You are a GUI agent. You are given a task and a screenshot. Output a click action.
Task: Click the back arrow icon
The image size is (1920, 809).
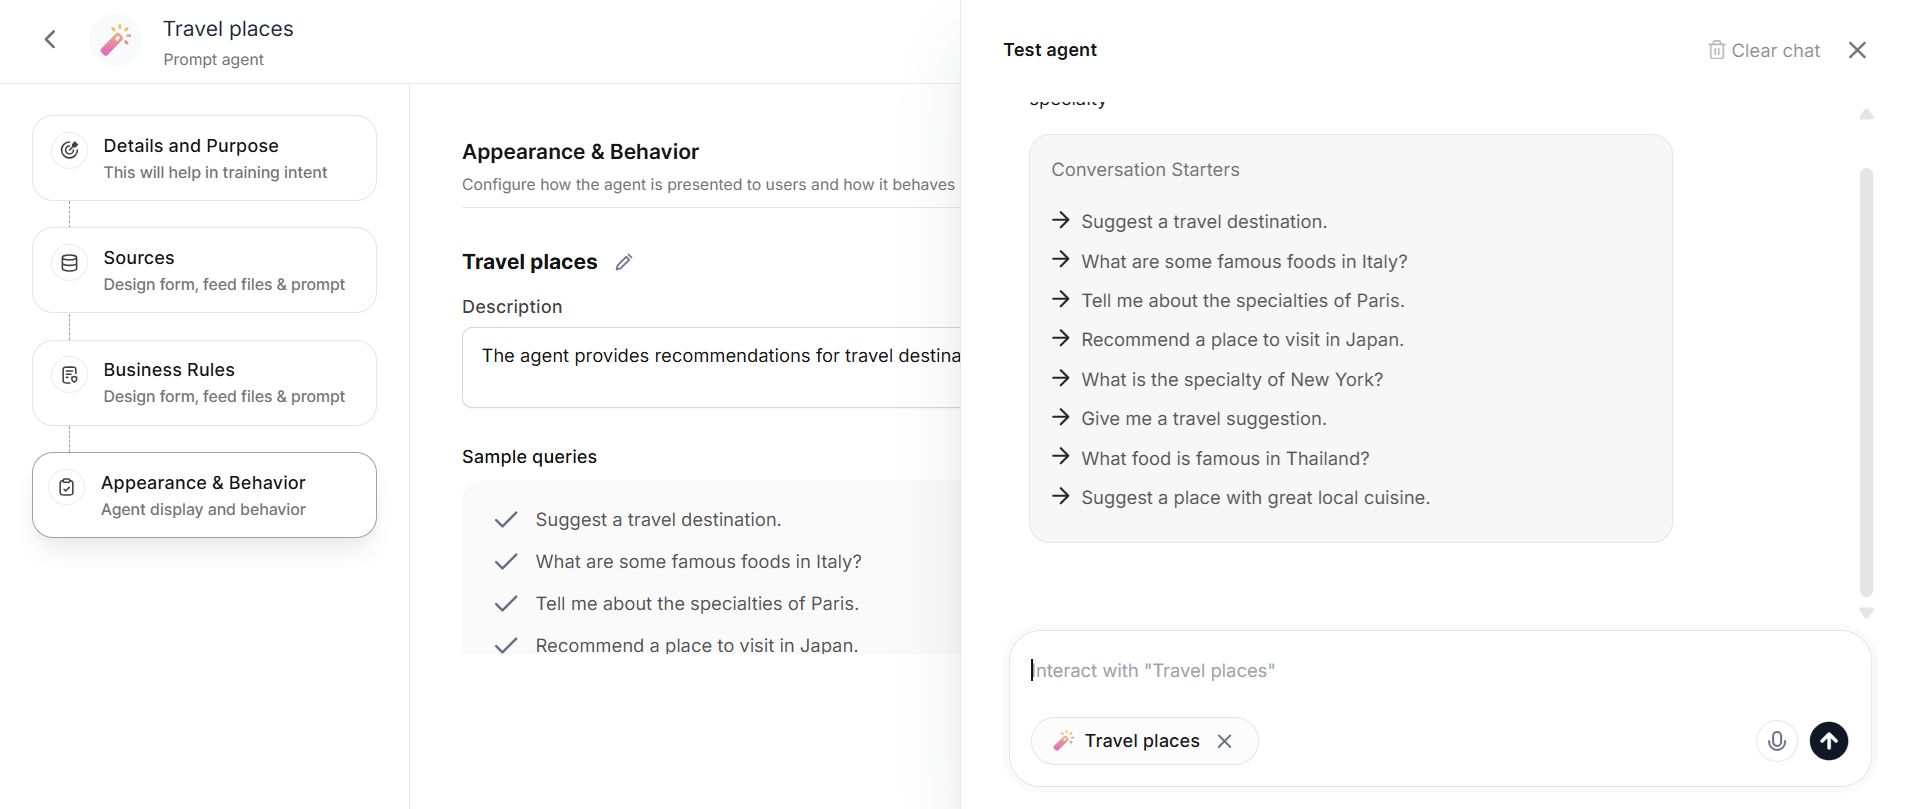[x=50, y=40]
